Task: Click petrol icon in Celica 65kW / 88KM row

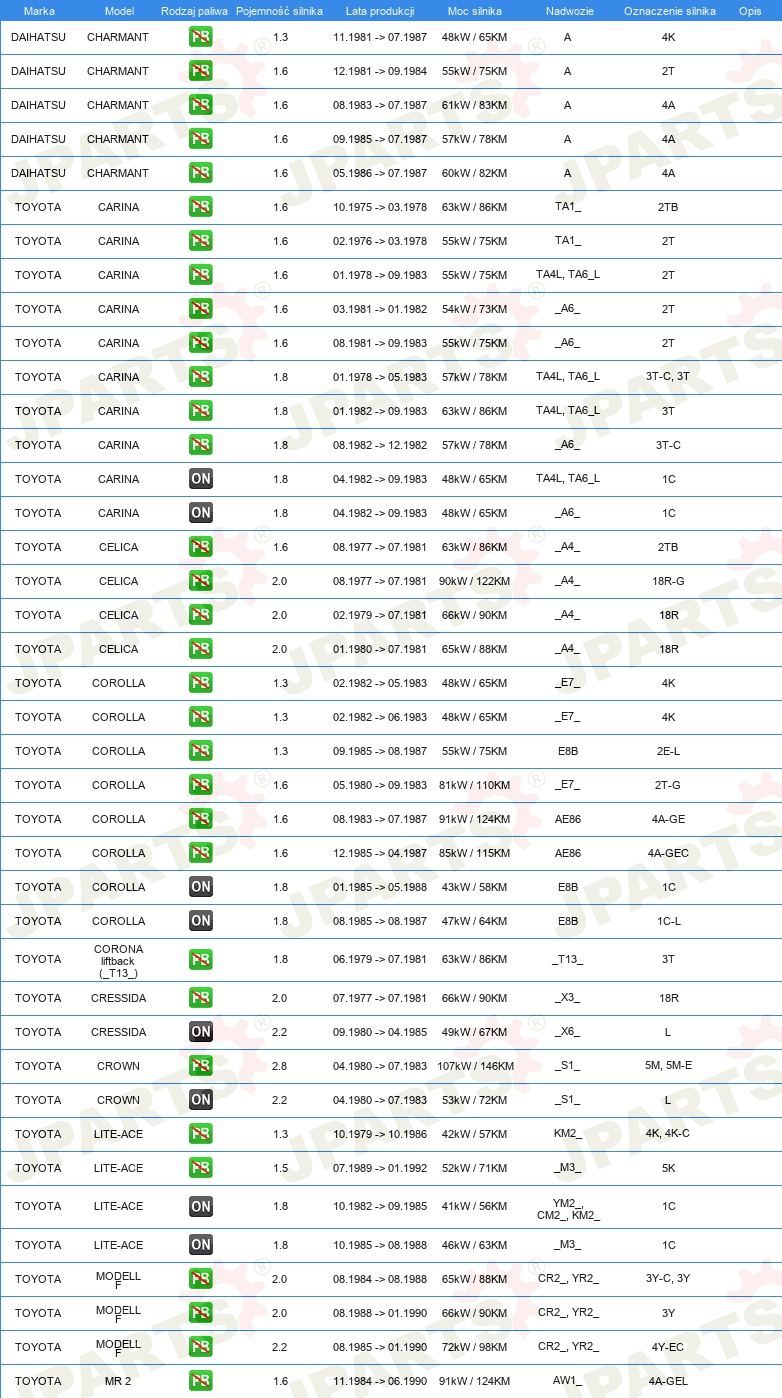Action: pos(201,649)
